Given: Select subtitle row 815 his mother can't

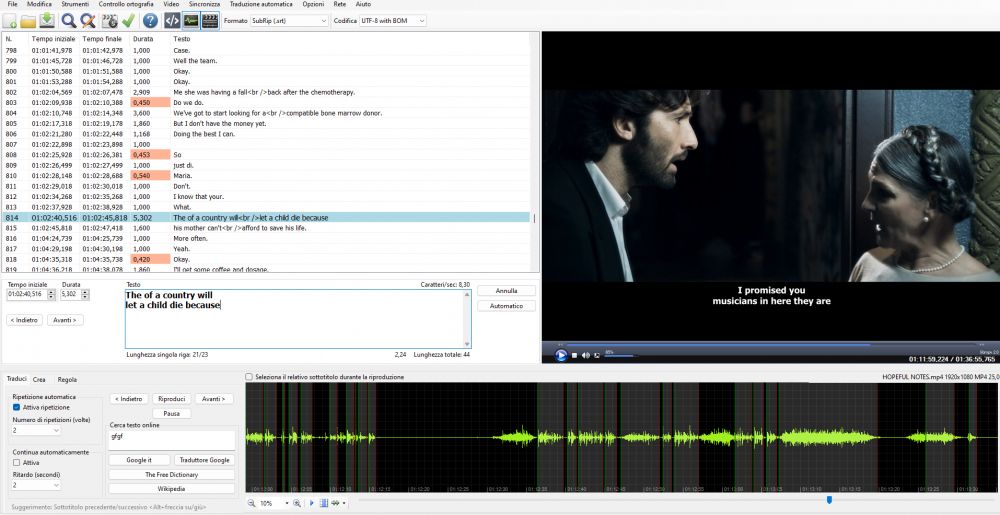Looking at the screenshot, I should 265,228.
